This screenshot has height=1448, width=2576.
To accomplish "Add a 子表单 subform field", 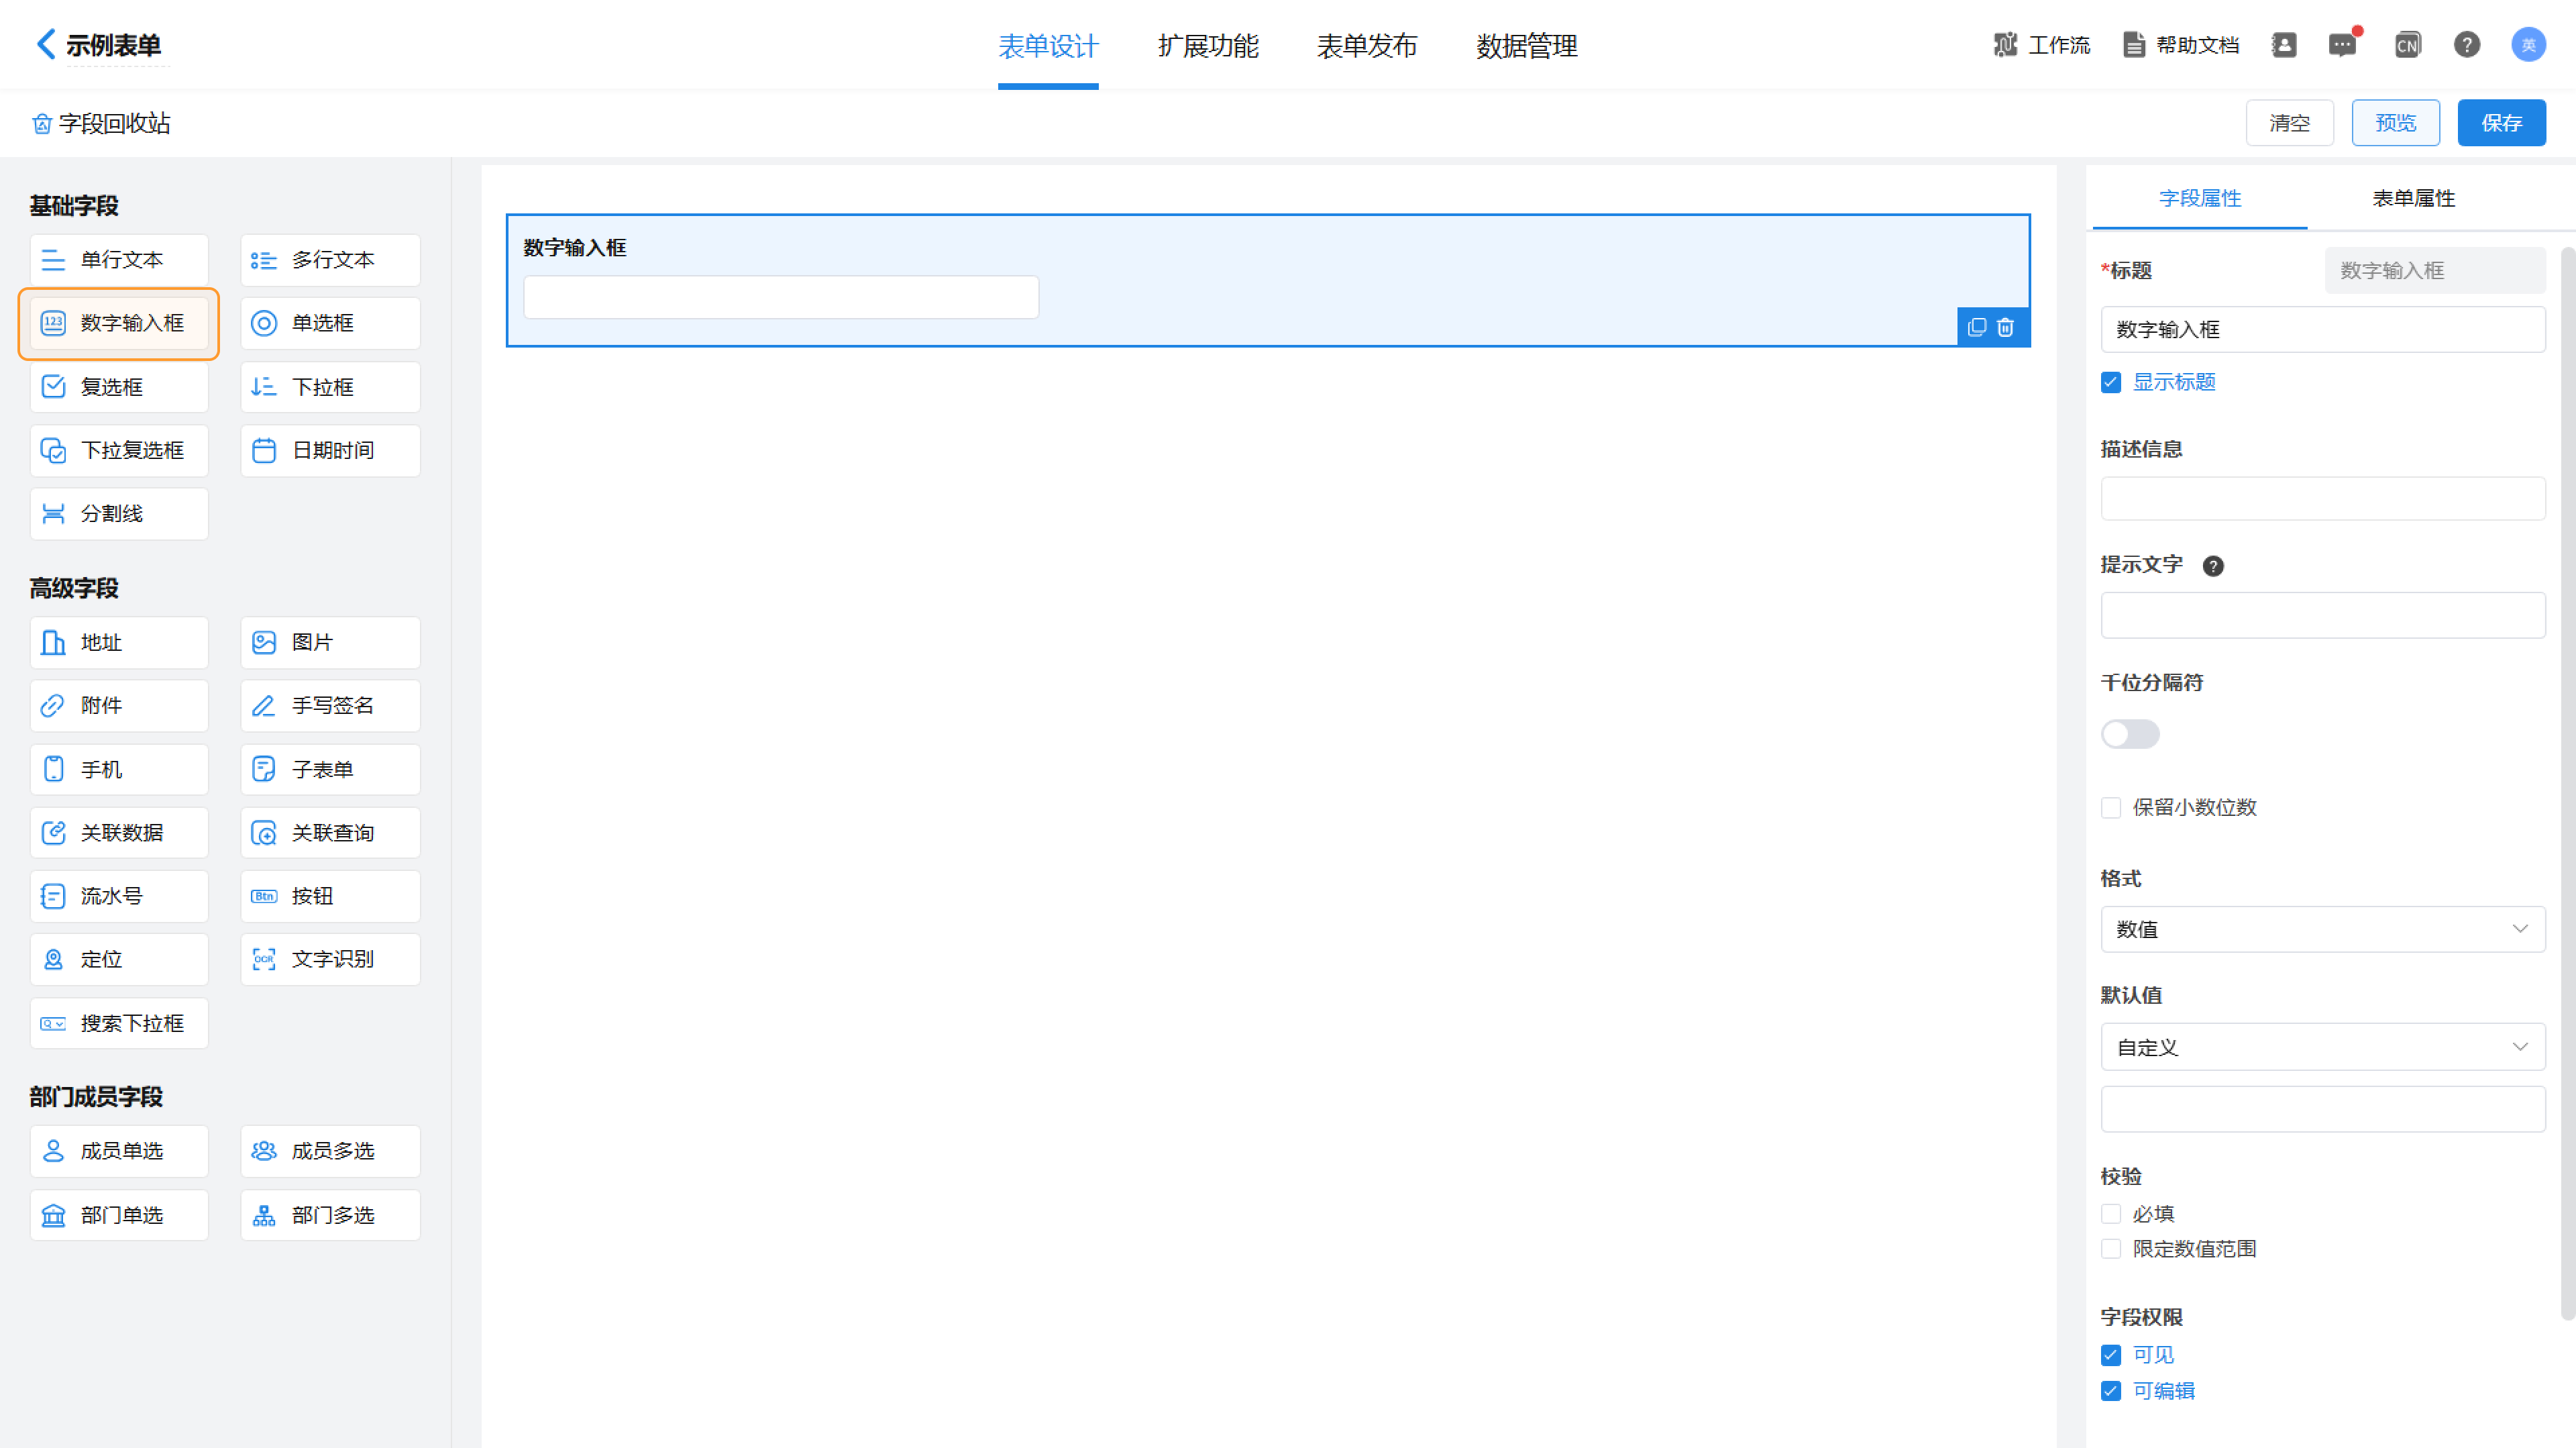I will click(330, 769).
